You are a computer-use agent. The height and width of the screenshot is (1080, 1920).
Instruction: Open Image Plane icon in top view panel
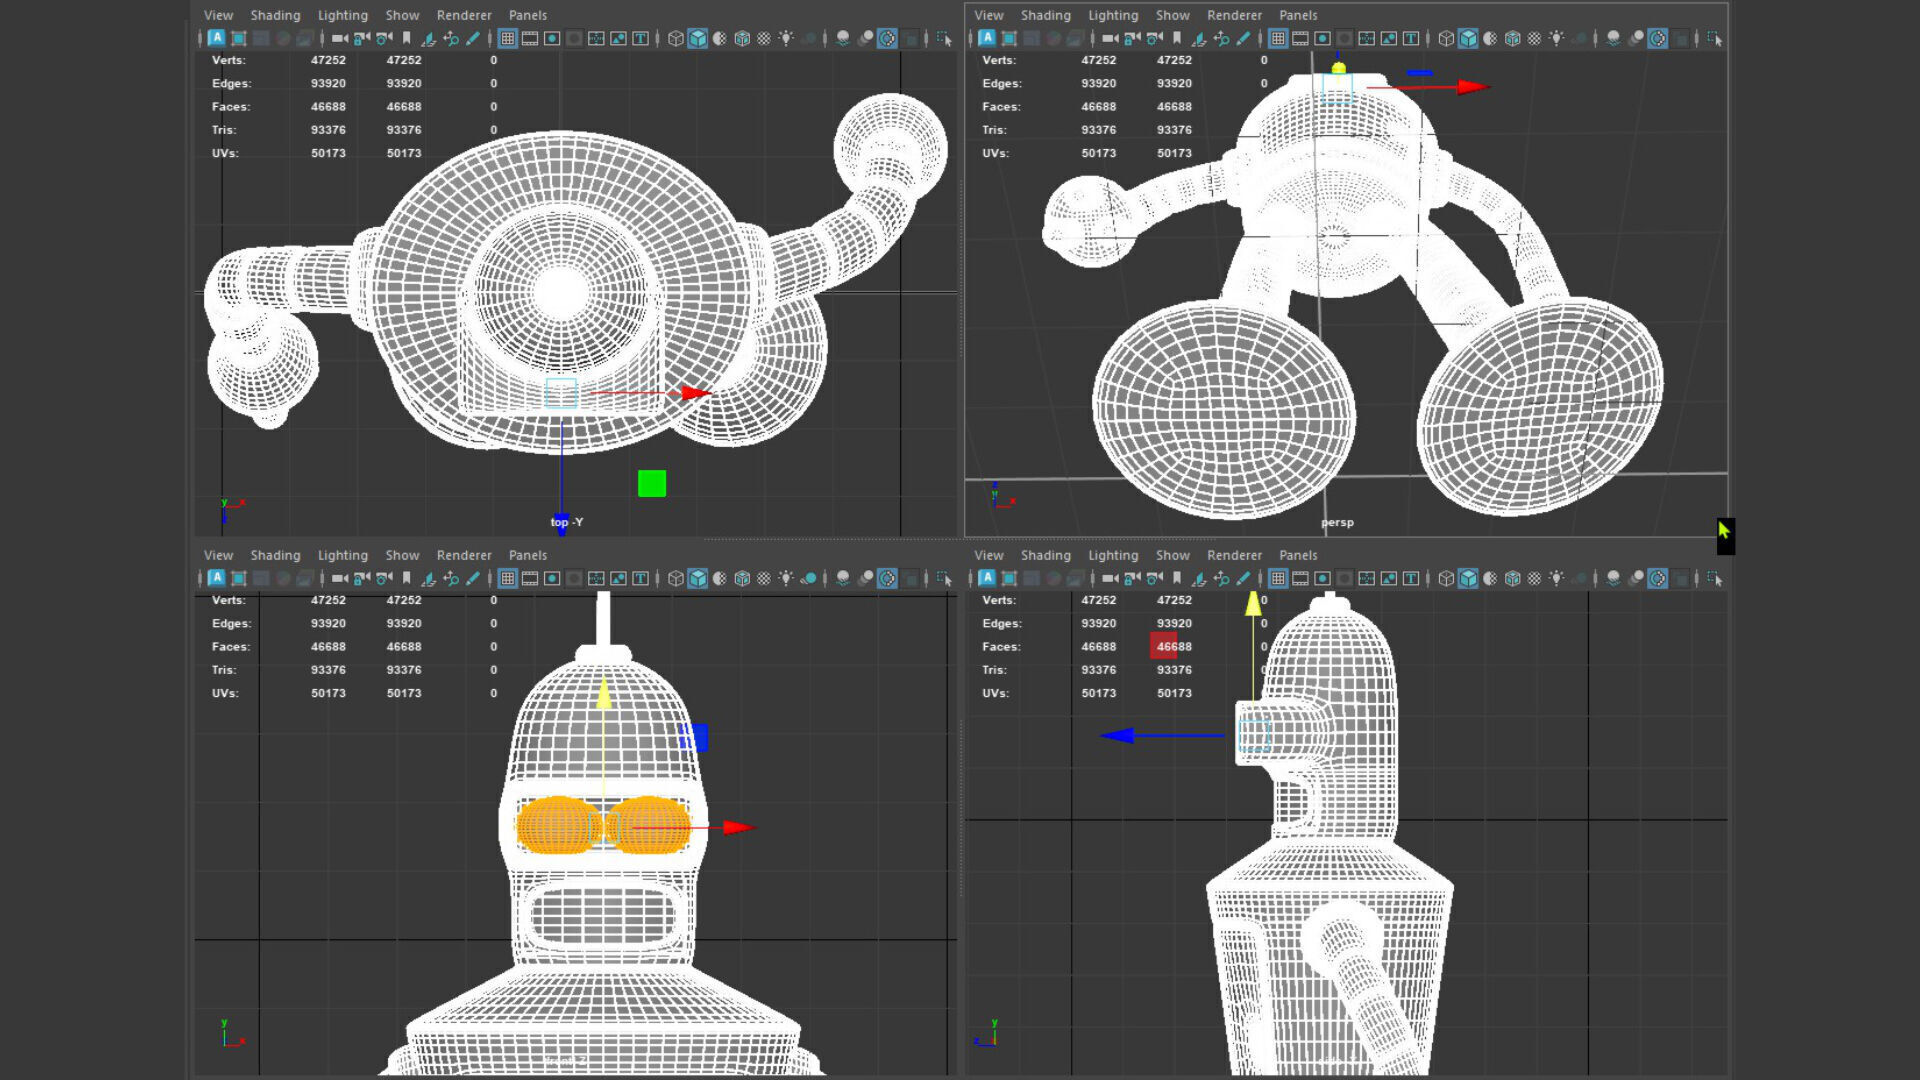point(428,39)
